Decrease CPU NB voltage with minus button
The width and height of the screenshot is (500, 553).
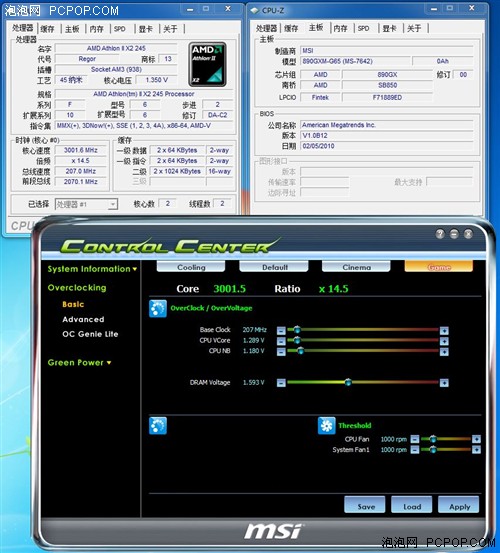pyautogui.click(x=281, y=352)
